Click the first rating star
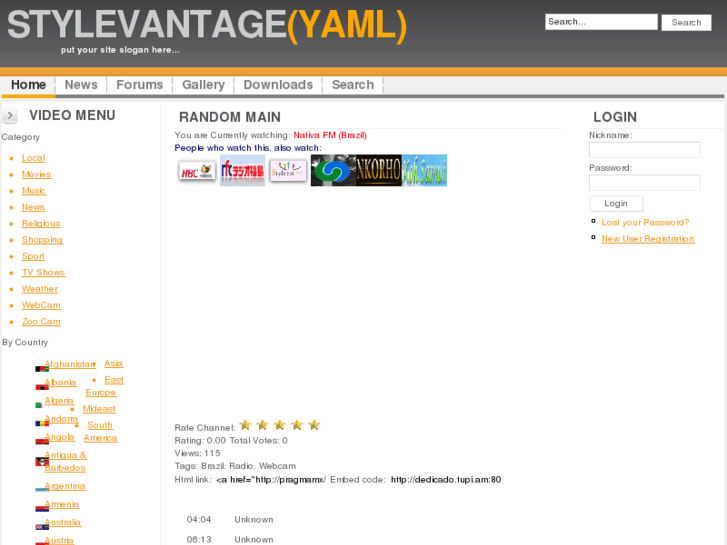Image resolution: width=727 pixels, height=545 pixels. pos(245,425)
